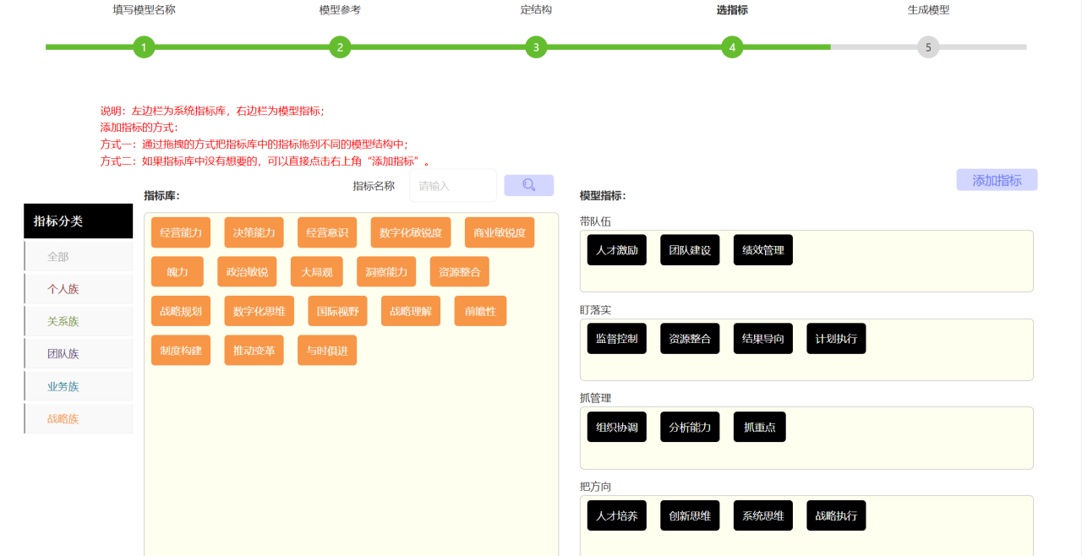Pick the 抓重点 model indicator
Viewport: 1082px width, 556px height.
point(760,427)
